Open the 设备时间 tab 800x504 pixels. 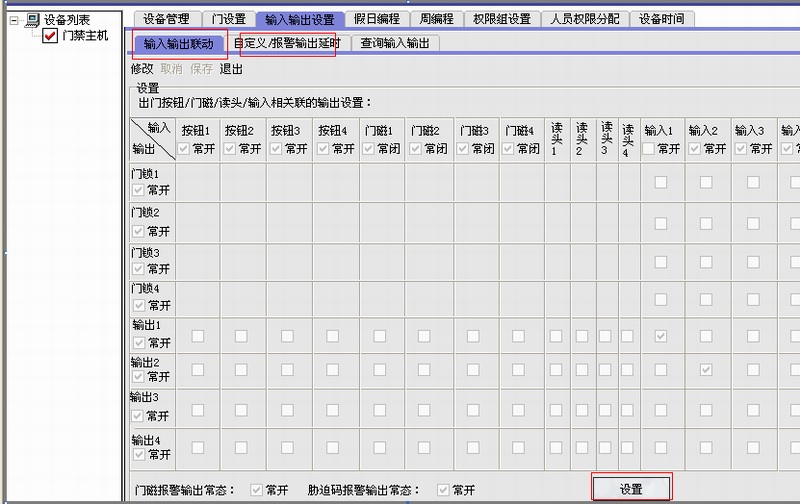[x=660, y=18]
